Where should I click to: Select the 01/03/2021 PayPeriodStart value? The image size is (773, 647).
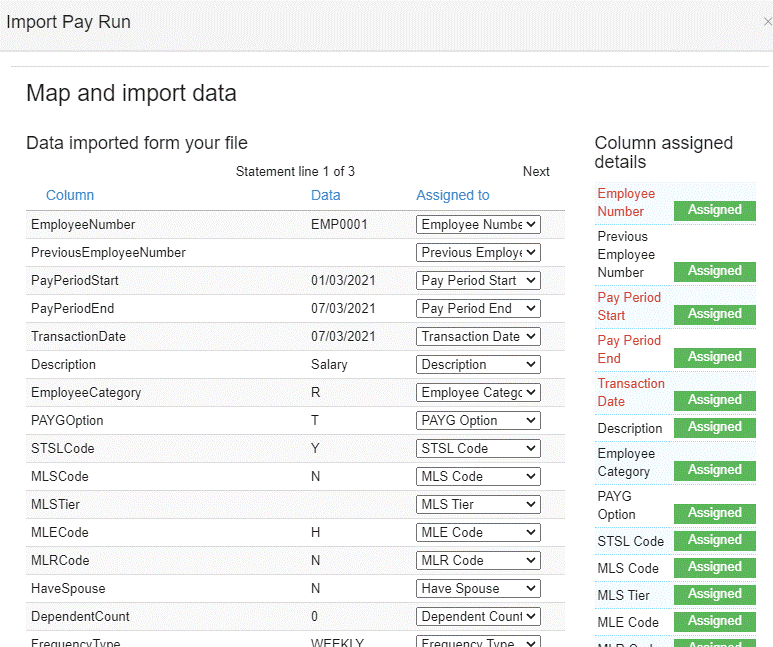click(343, 281)
